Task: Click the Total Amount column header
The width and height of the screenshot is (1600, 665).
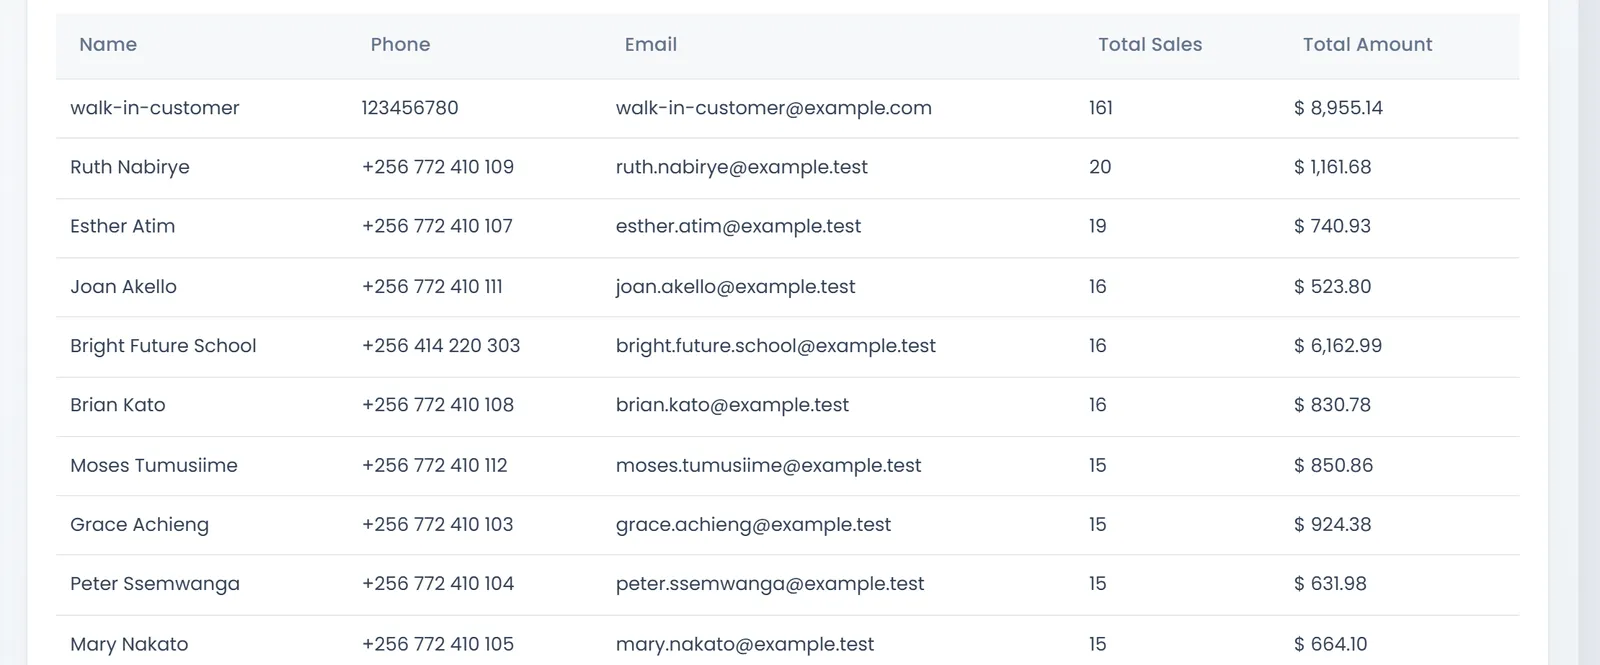Action: coord(1367,44)
